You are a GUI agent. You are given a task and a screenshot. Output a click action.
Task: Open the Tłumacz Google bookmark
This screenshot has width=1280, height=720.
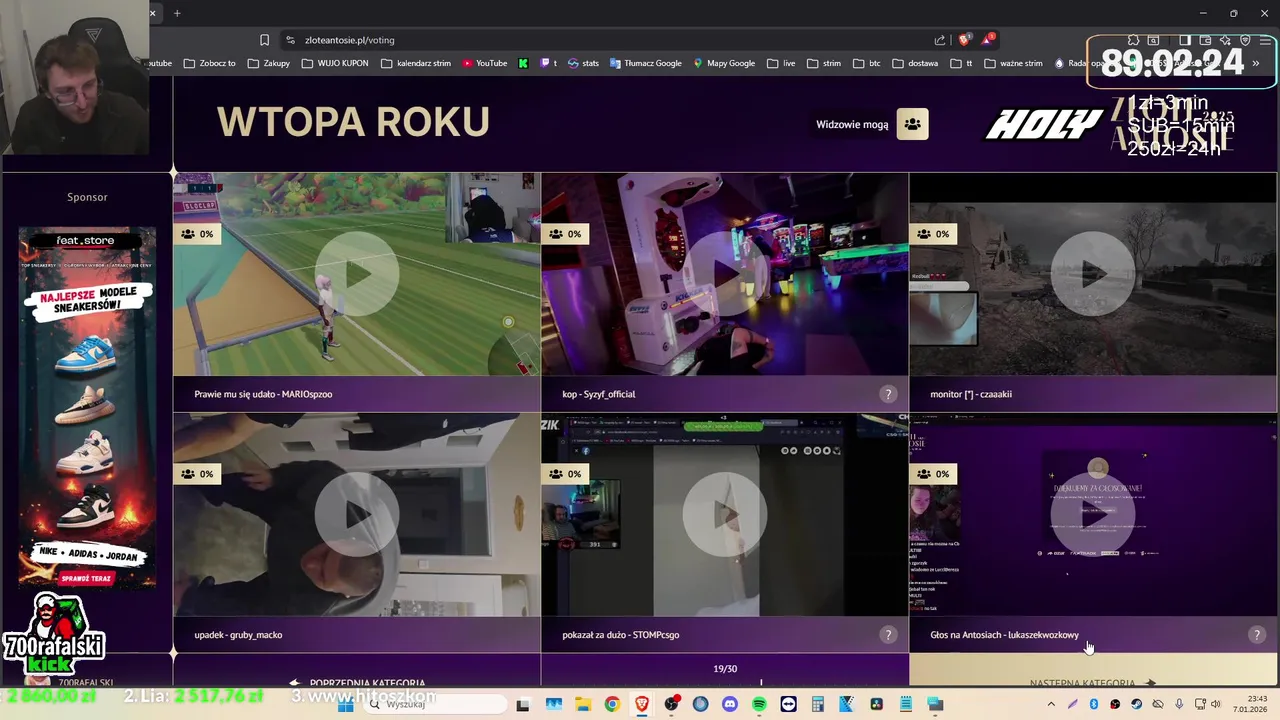[645, 63]
